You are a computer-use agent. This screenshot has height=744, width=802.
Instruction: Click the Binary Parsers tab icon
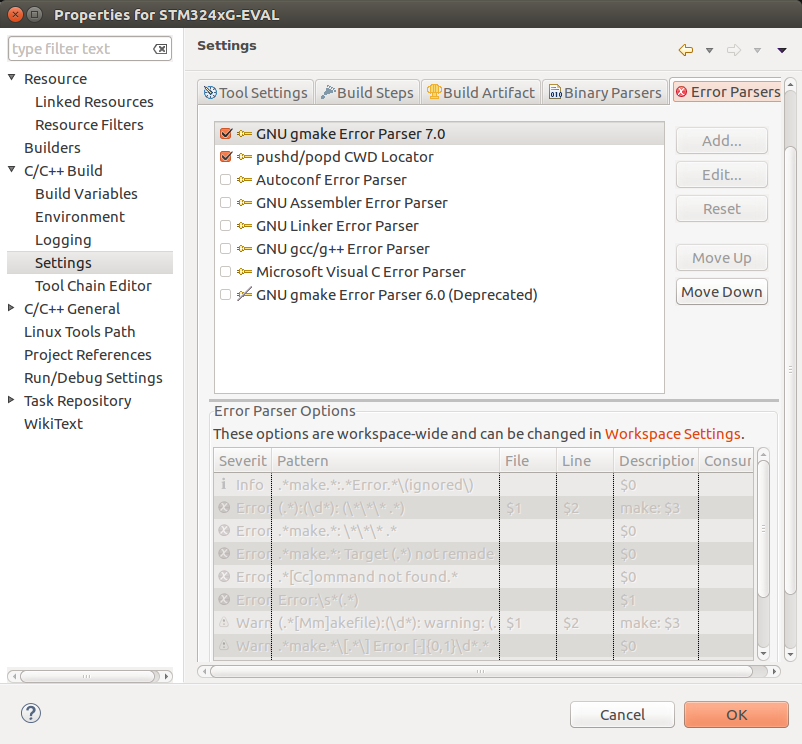coord(555,93)
